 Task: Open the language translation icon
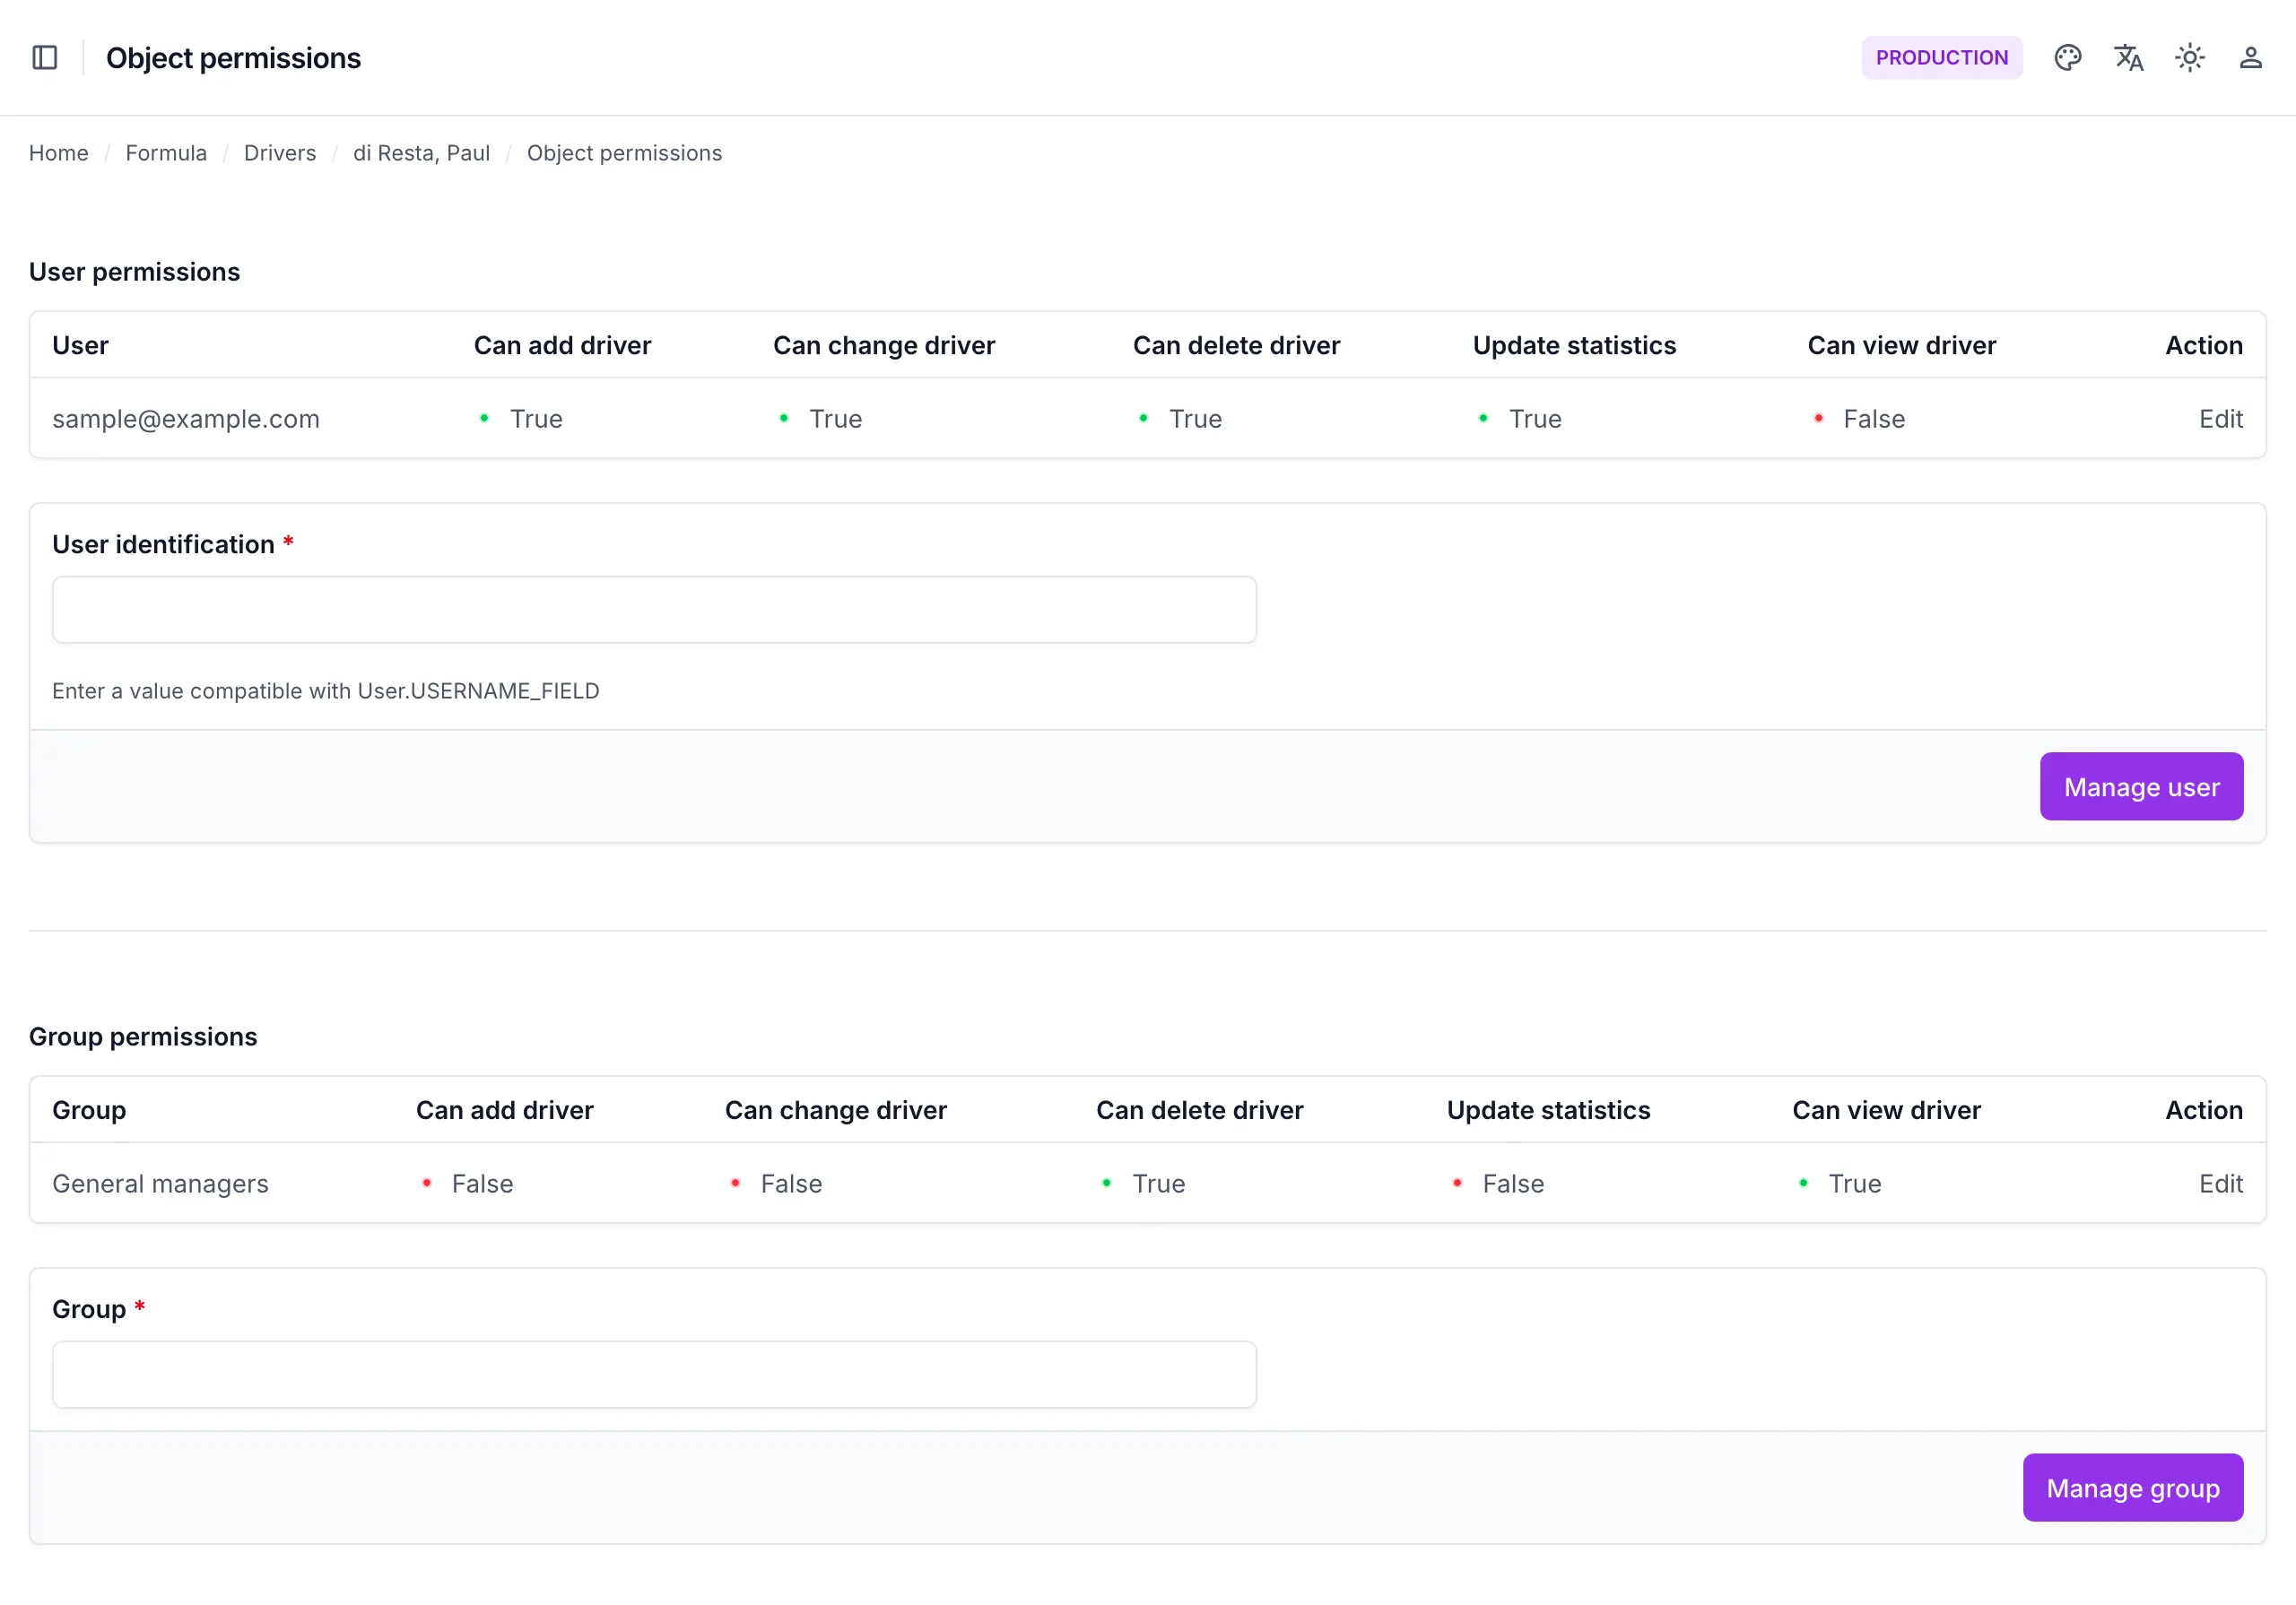[2128, 57]
